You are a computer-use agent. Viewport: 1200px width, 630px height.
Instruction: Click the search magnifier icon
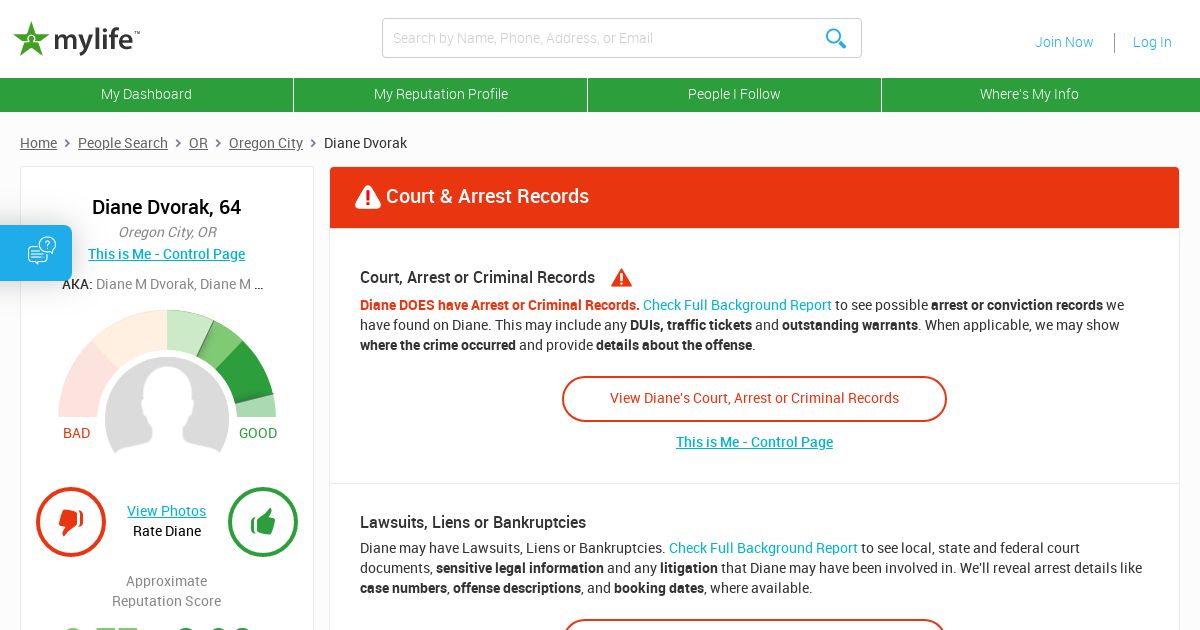pos(836,38)
